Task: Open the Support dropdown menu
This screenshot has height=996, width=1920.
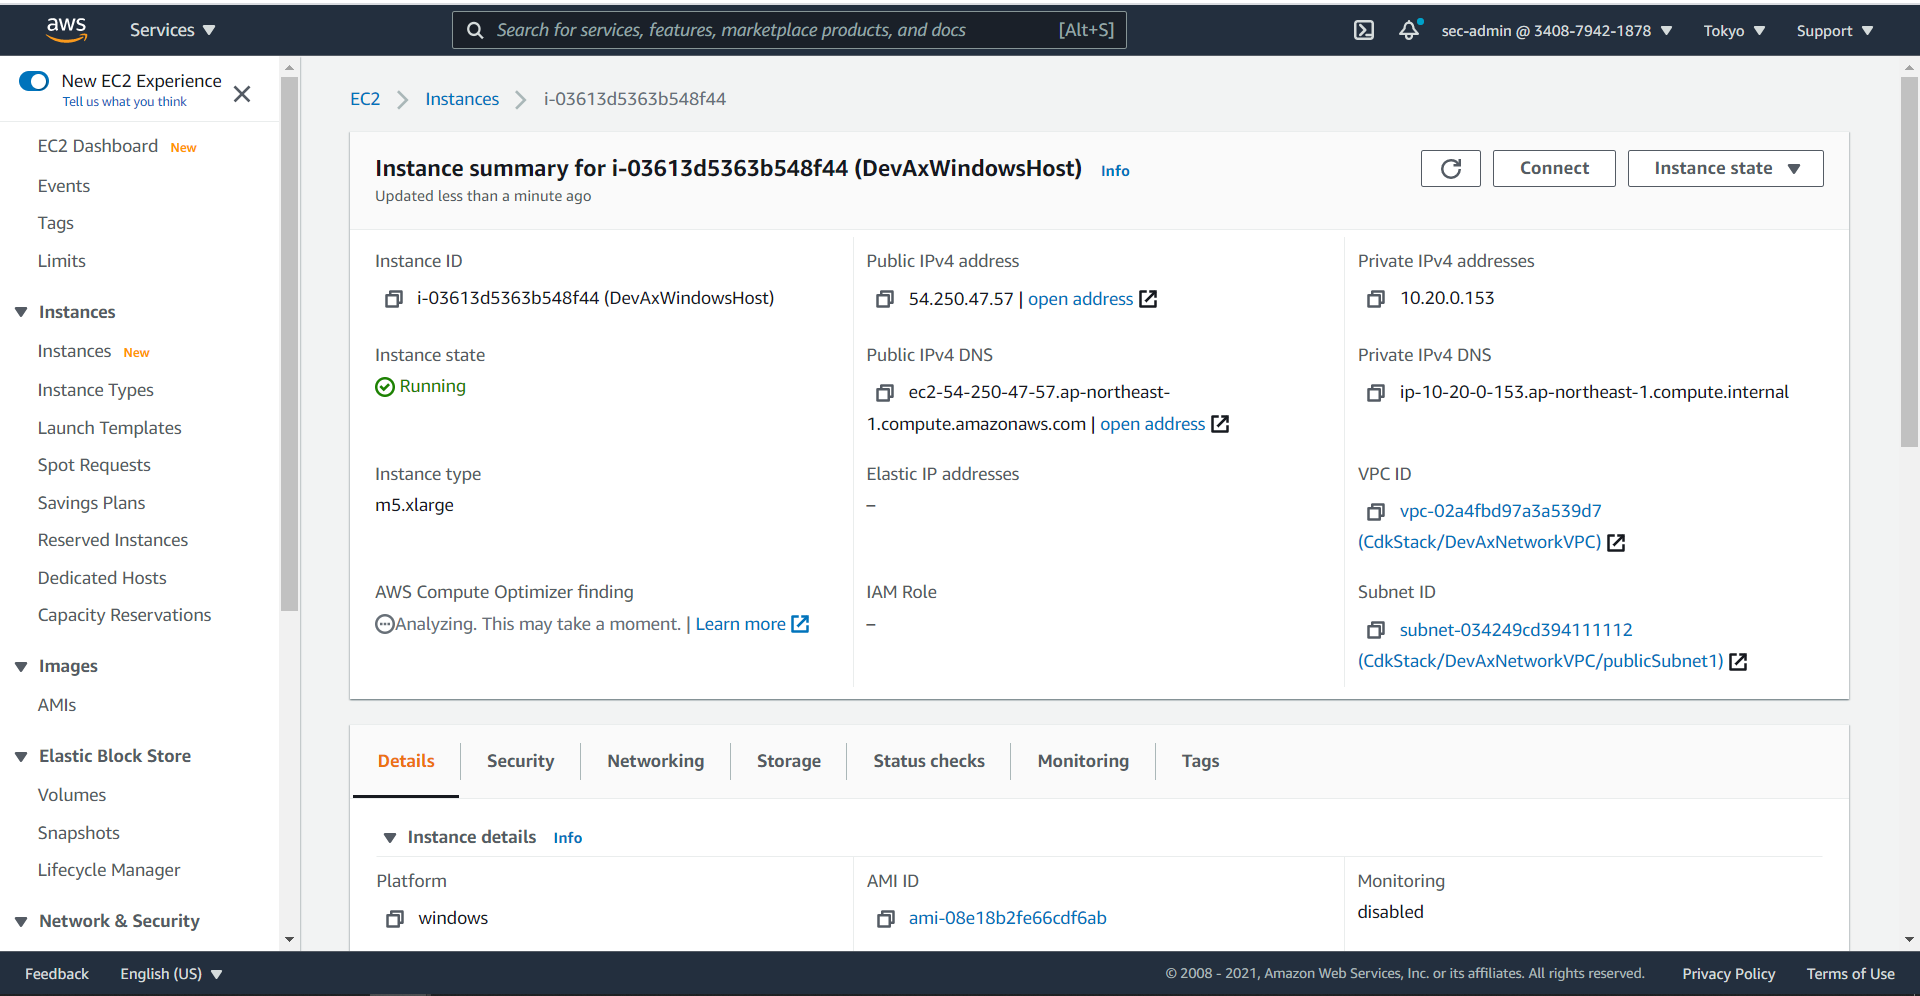Action: 1834,31
